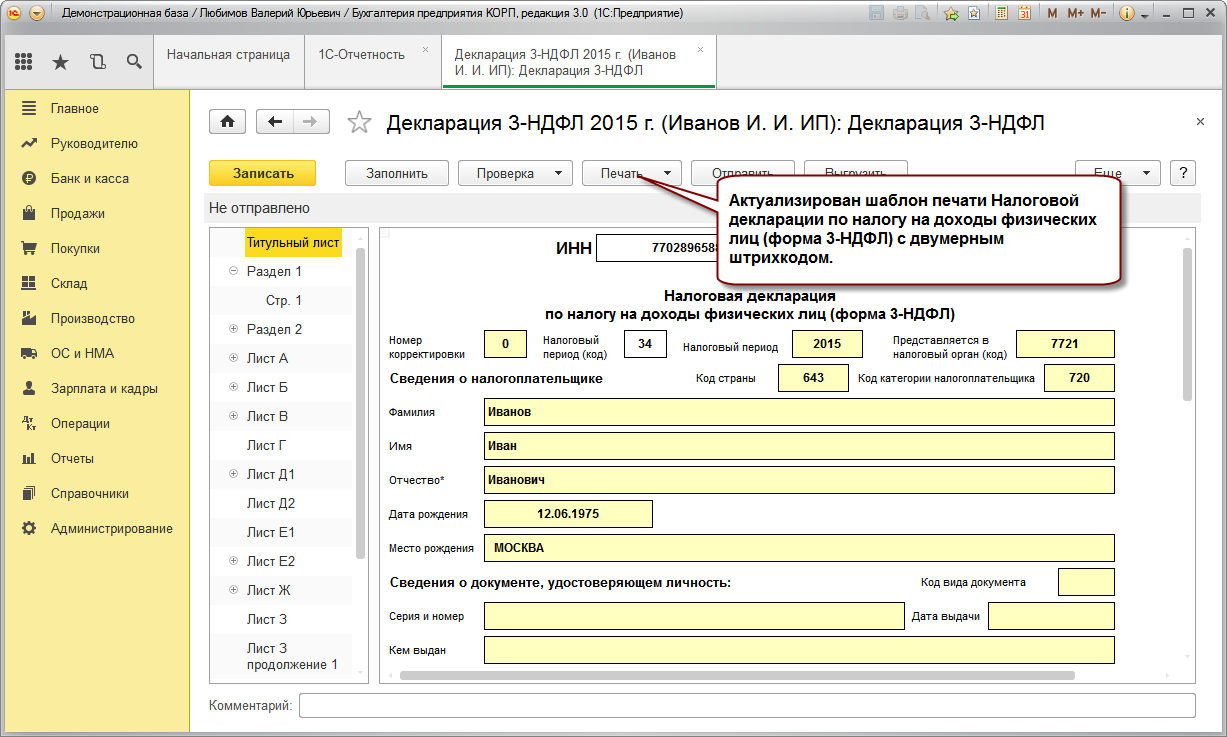Screen dimensions: 1227x737
Task: Switch to the Начальная страница tab
Action: tap(228, 55)
